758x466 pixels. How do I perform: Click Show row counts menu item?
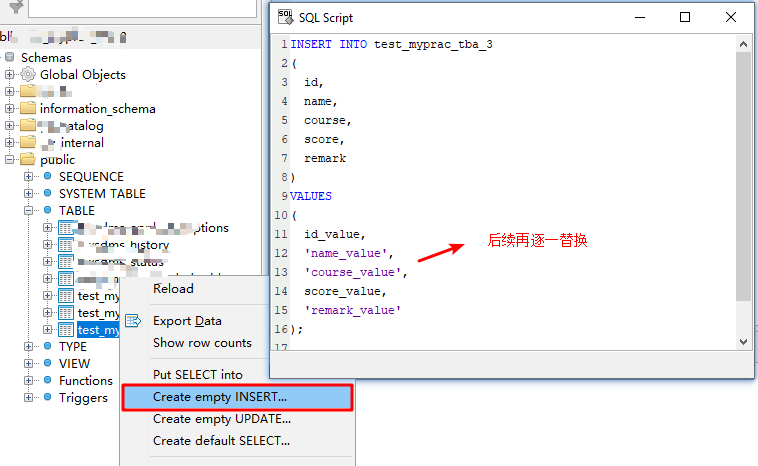point(202,343)
